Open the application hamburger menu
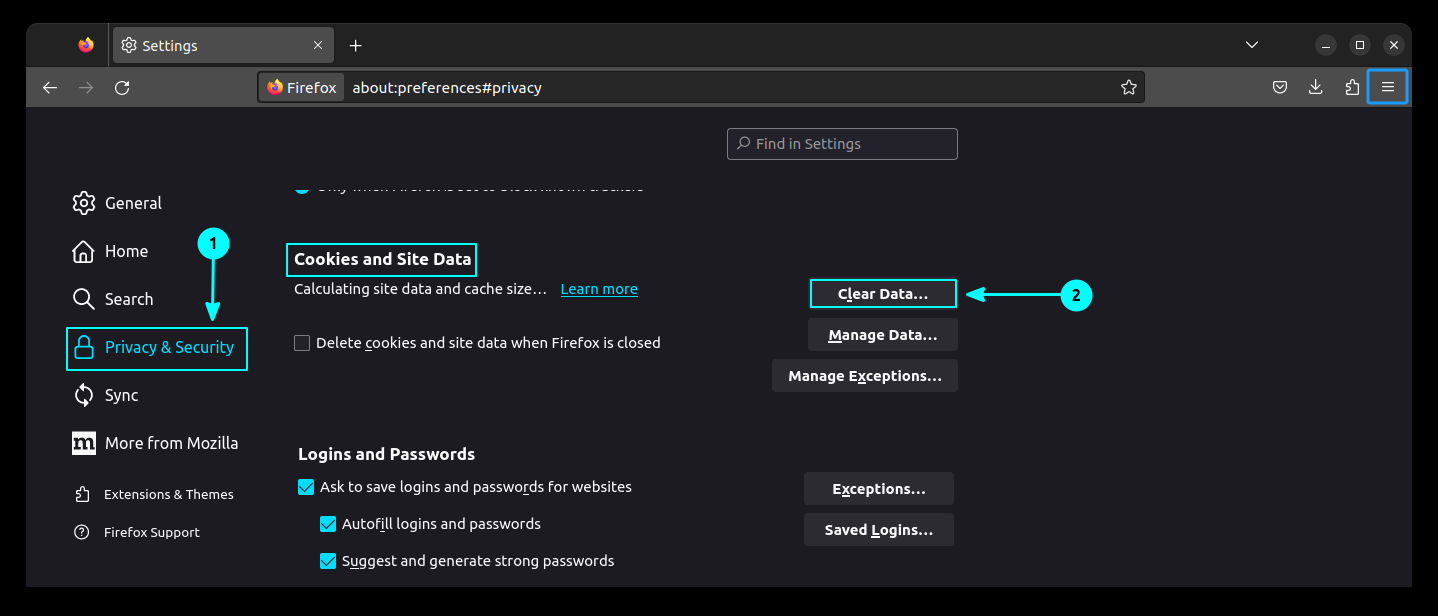The width and height of the screenshot is (1438, 616). [1388, 87]
